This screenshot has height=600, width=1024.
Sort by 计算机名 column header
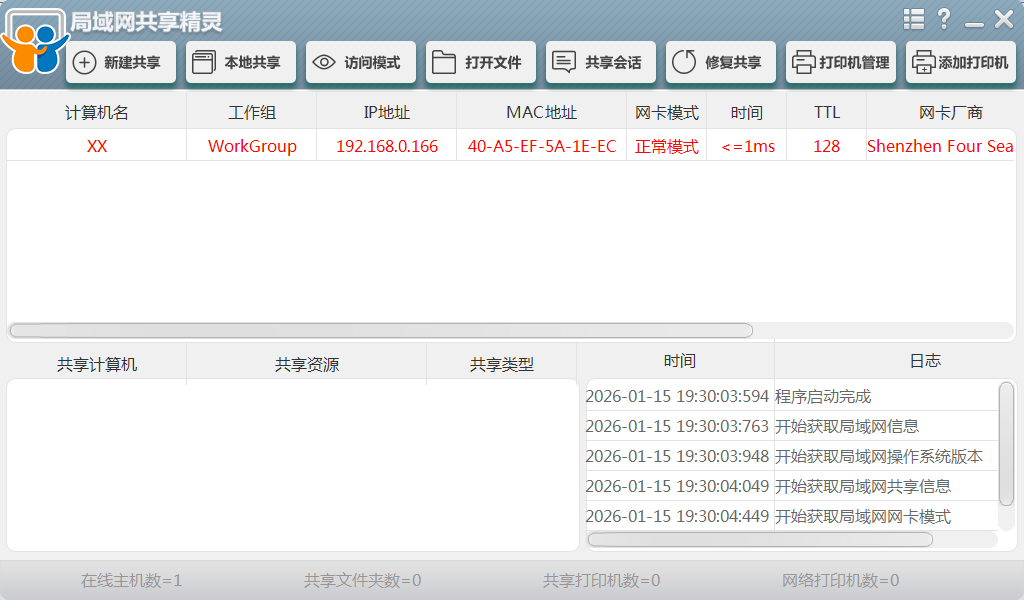[x=97, y=112]
